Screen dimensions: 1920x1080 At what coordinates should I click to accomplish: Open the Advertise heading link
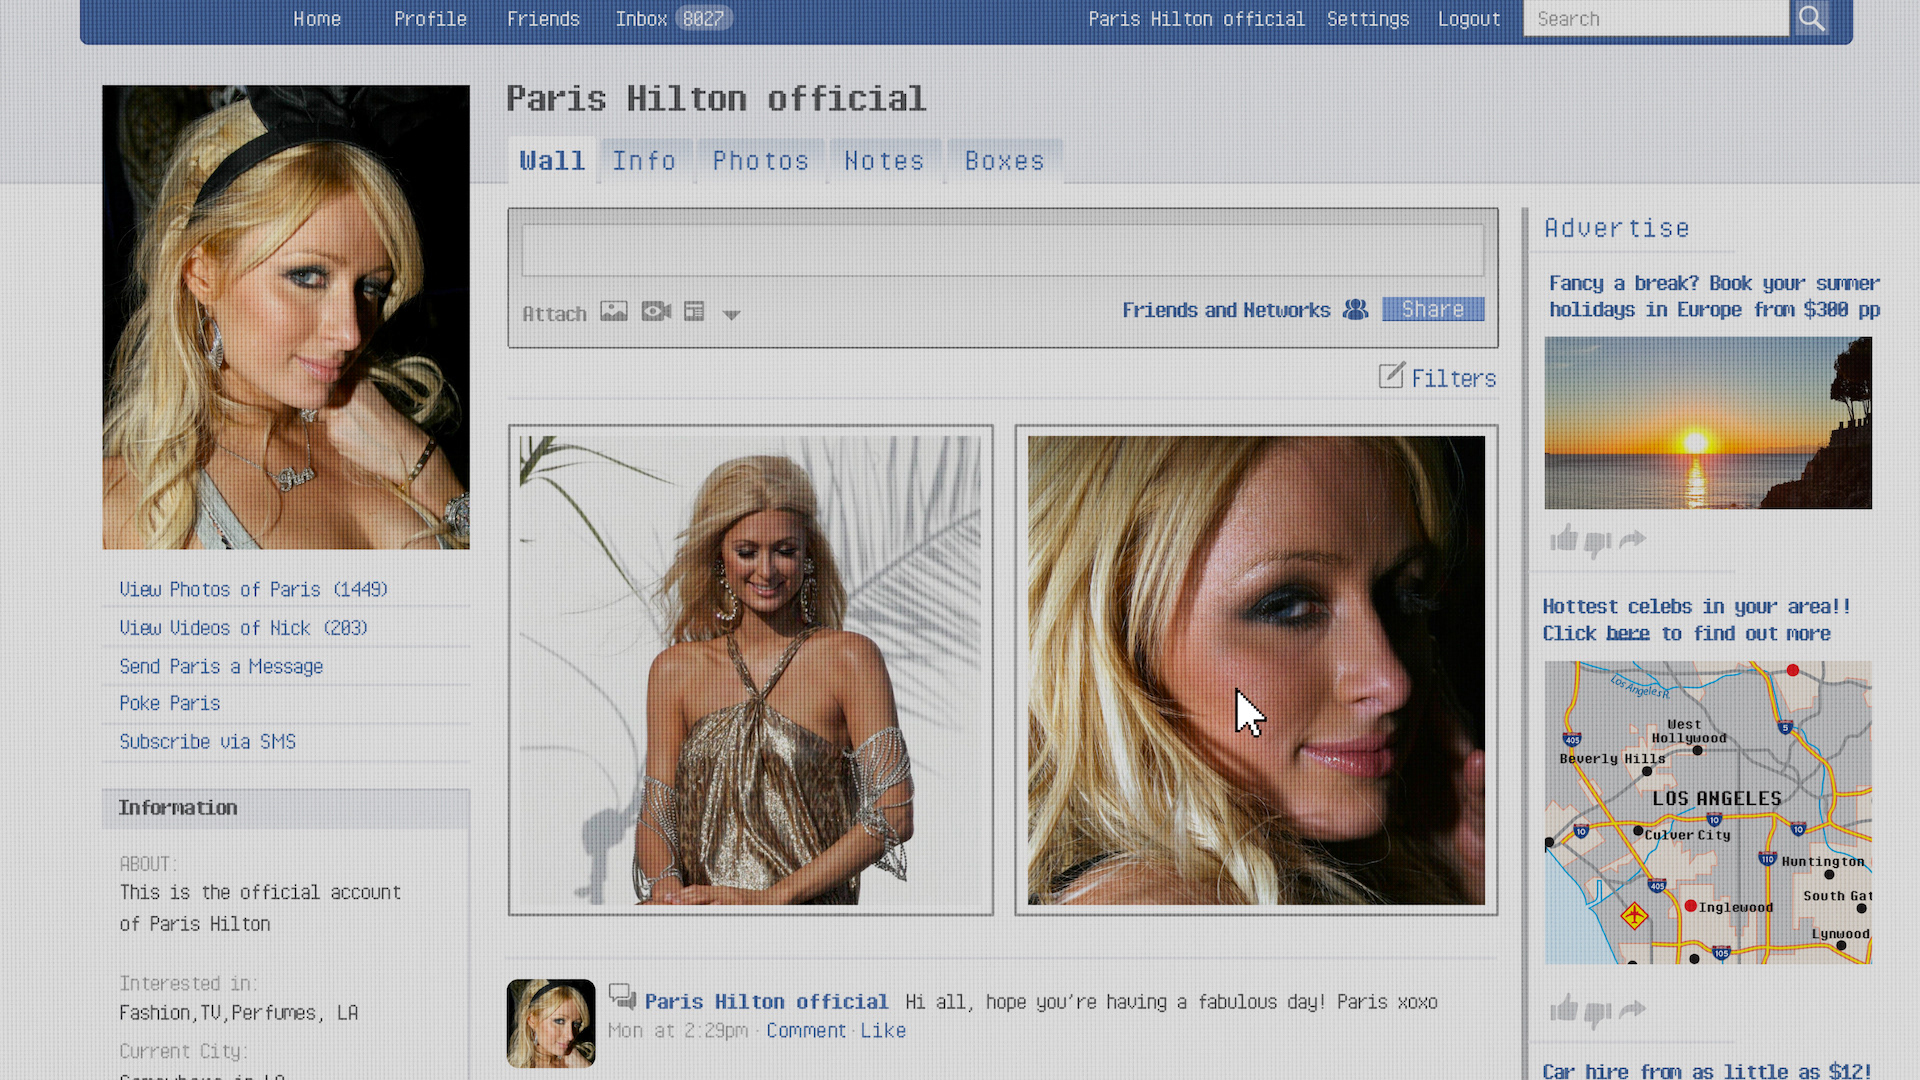pos(1617,228)
